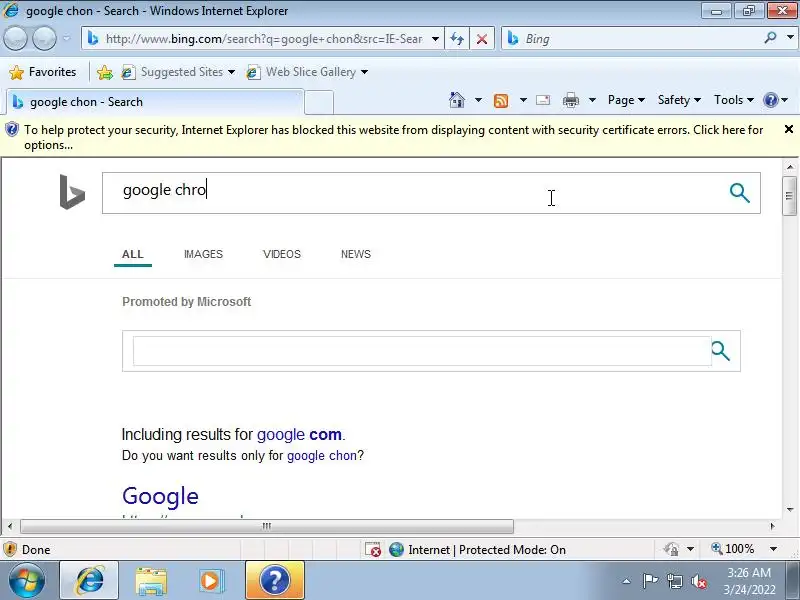Expand the address bar autocomplete dropdown
The height and width of the screenshot is (600, 800).
coord(435,39)
